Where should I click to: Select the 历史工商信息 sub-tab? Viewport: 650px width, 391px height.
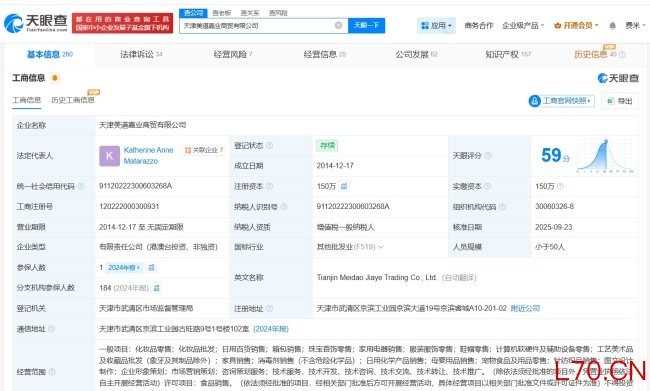pyautogui.click(x=73, y=100)
